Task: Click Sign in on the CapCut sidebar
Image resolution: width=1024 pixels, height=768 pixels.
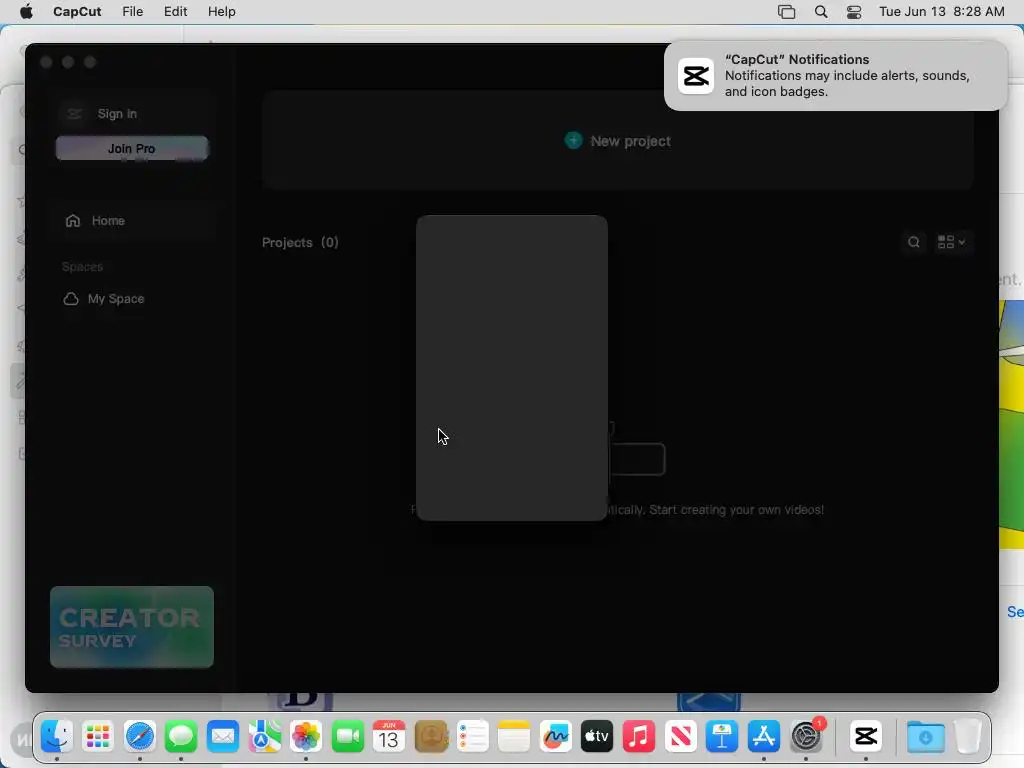Action: pyautogui.click(x=117, y=114)
